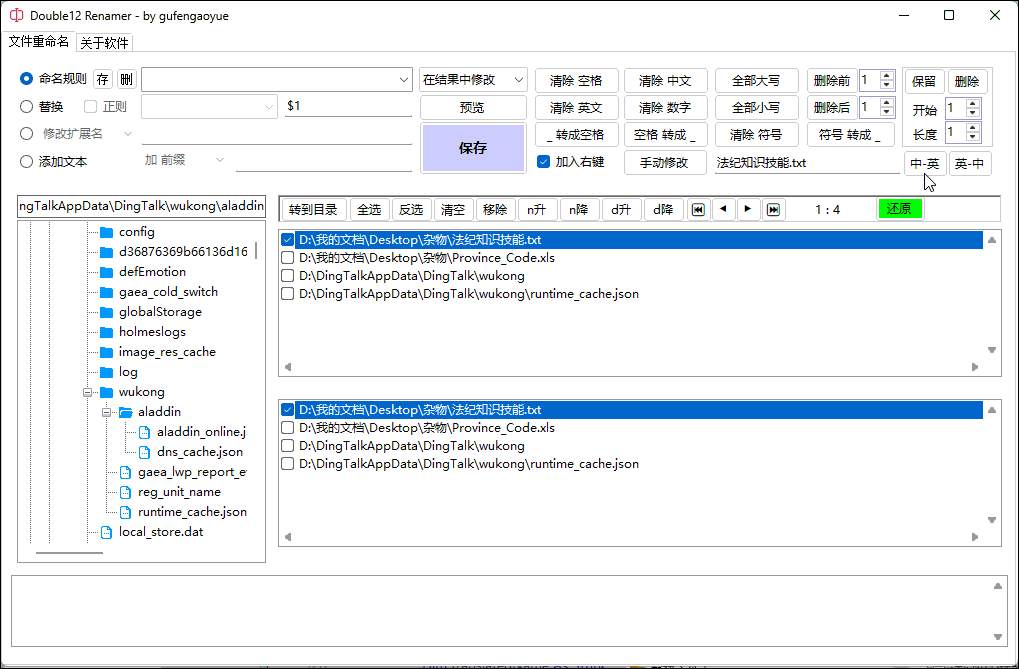Enable the 正则 checkbox

tap(91, 107)
